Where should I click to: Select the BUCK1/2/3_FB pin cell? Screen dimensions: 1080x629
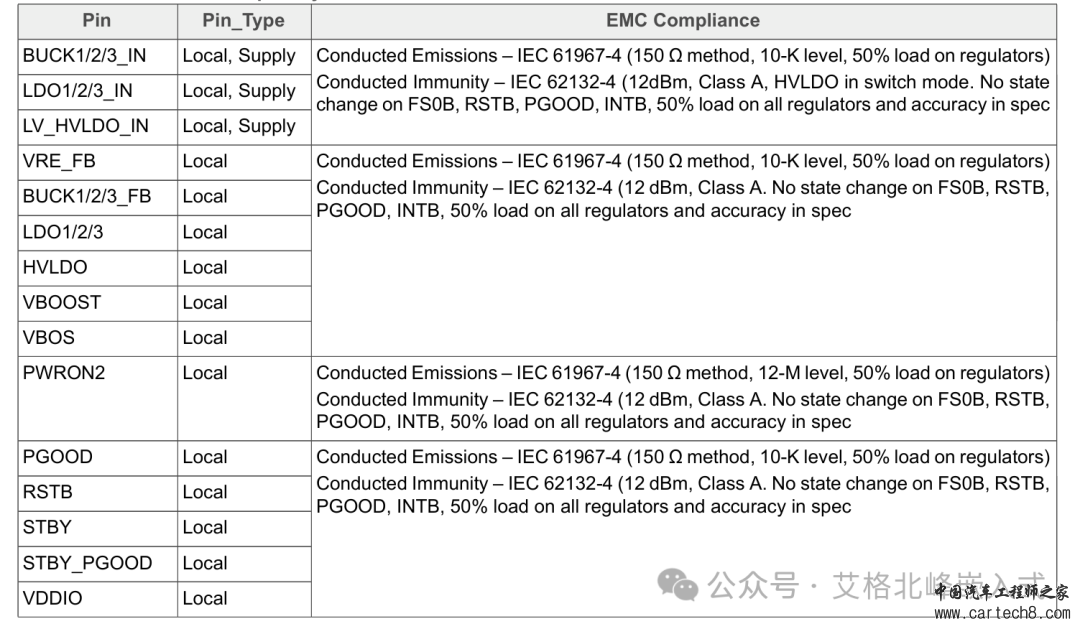click(x=97, y=198)
